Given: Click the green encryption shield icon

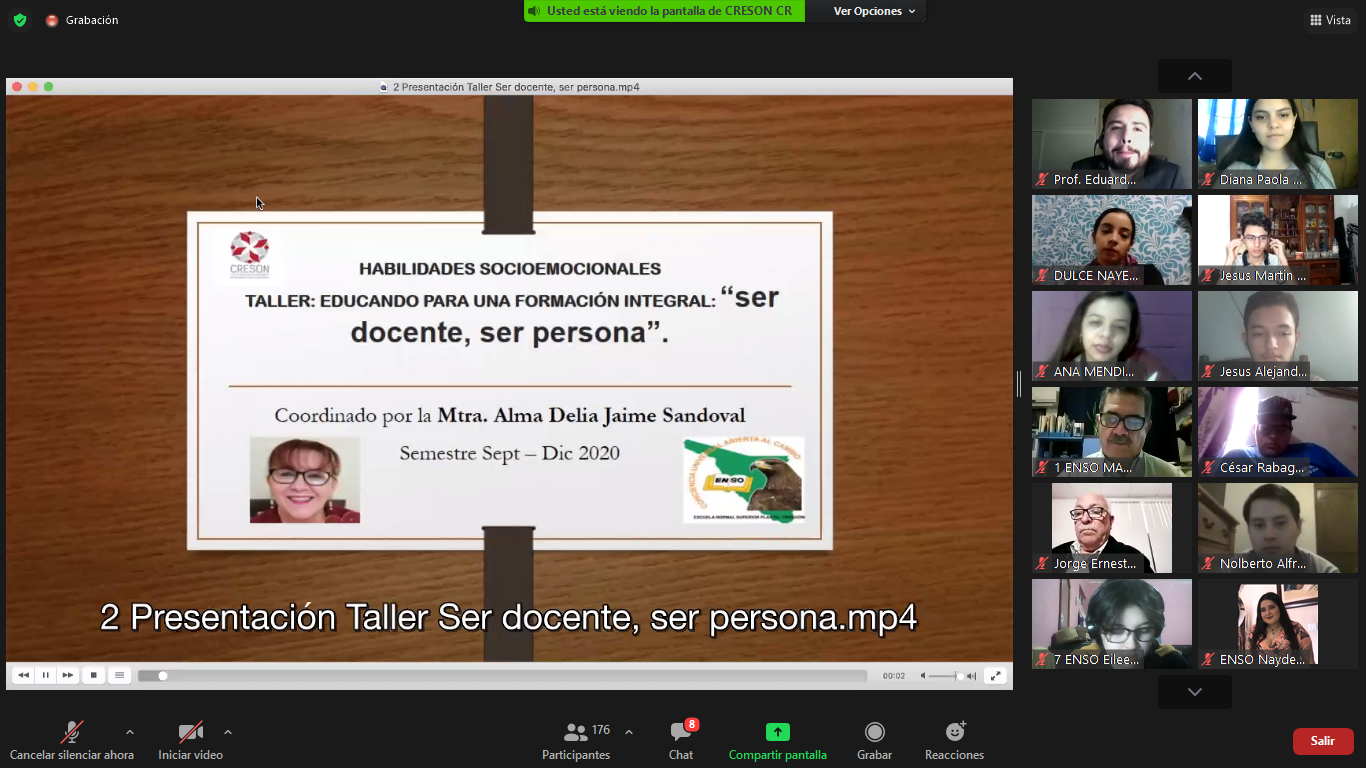Looking at the screenshot, I should [20, 20].
